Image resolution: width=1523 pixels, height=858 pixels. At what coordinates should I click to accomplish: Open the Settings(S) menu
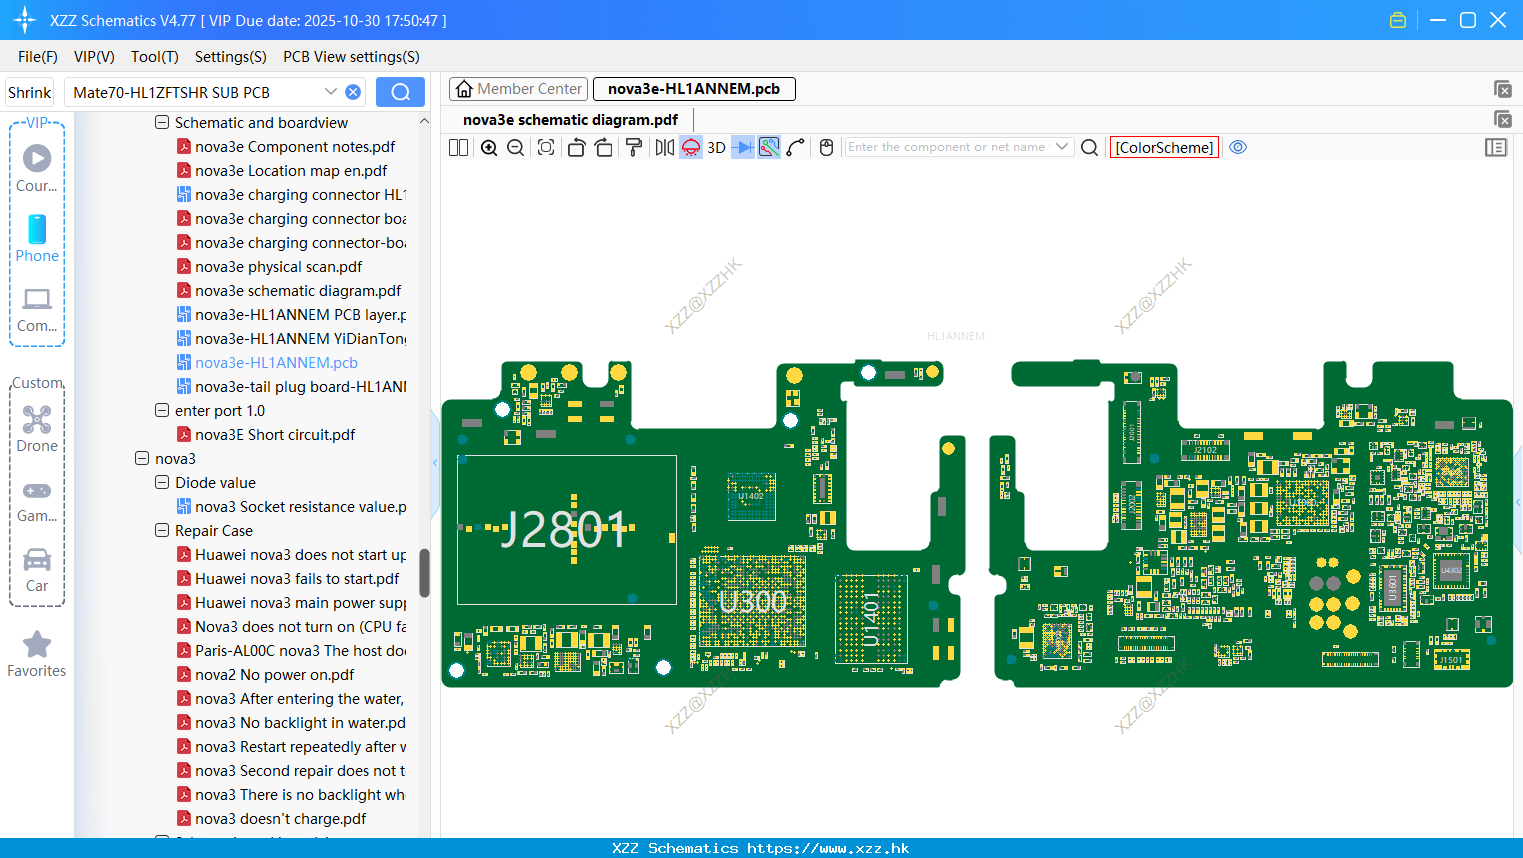[231, 57]
